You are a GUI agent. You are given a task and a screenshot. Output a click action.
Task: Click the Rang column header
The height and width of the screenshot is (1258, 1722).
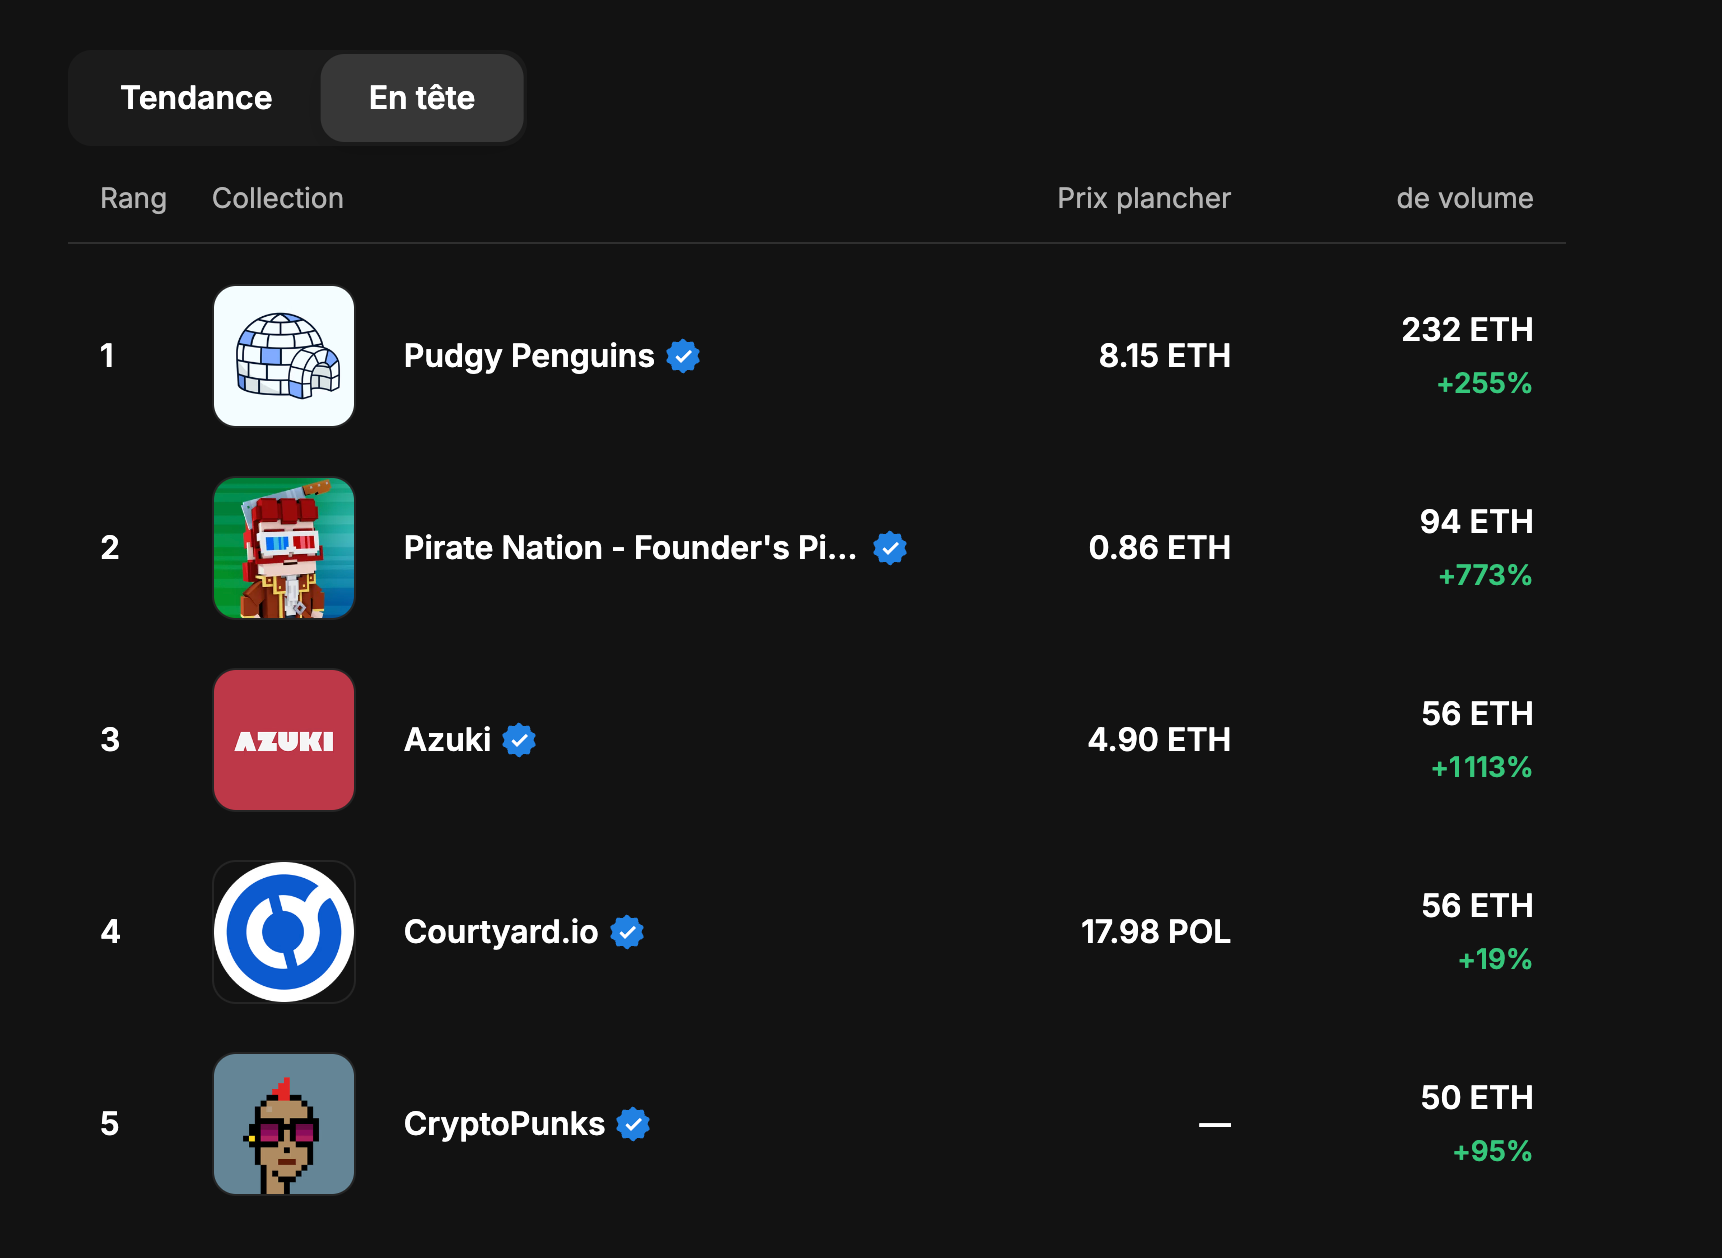(x=133, y=198)
